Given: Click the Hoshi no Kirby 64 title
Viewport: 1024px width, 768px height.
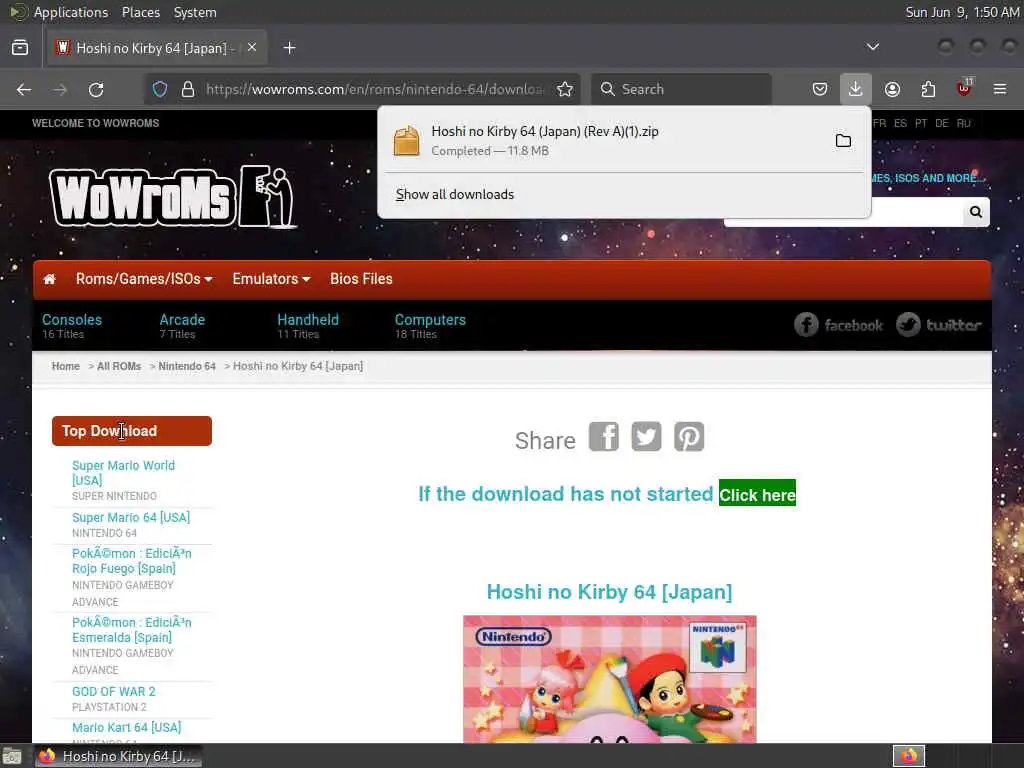Looking at the screenshot, I should click(x=609, y=592).
